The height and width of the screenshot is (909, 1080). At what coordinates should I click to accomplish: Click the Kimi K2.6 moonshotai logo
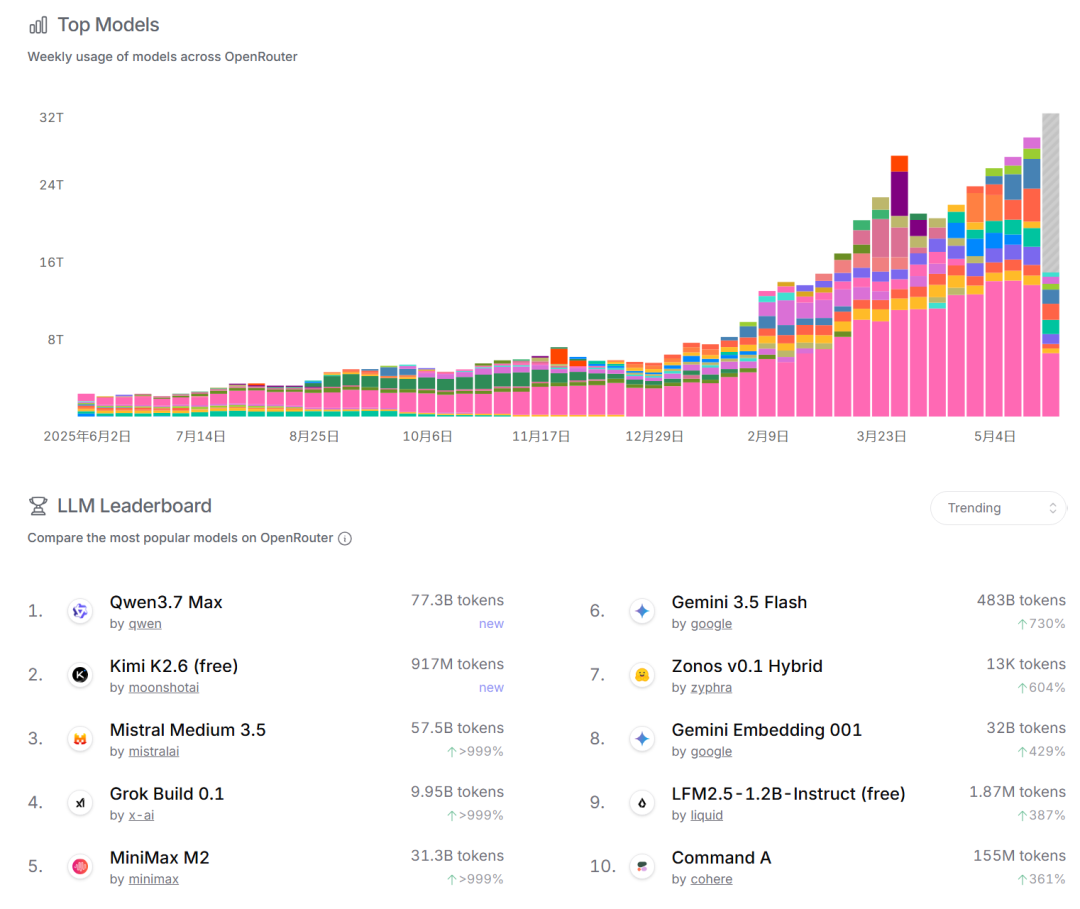pyautogui.click(x=80, y=675)
